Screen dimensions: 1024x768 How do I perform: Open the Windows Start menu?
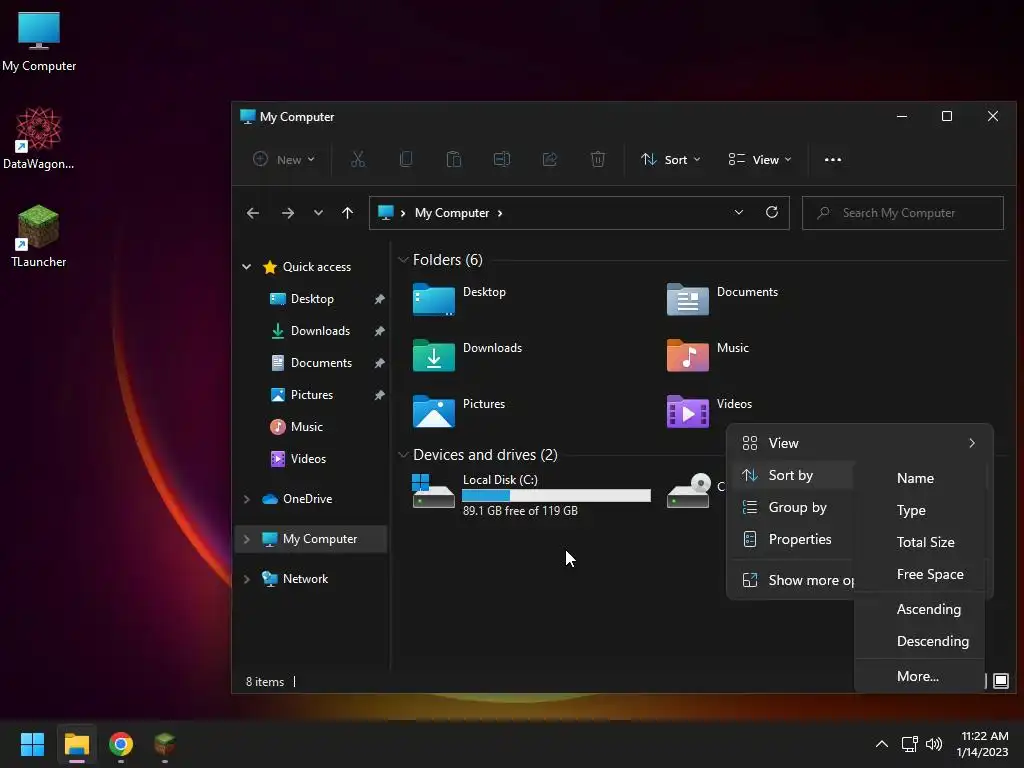pos(32,744)
